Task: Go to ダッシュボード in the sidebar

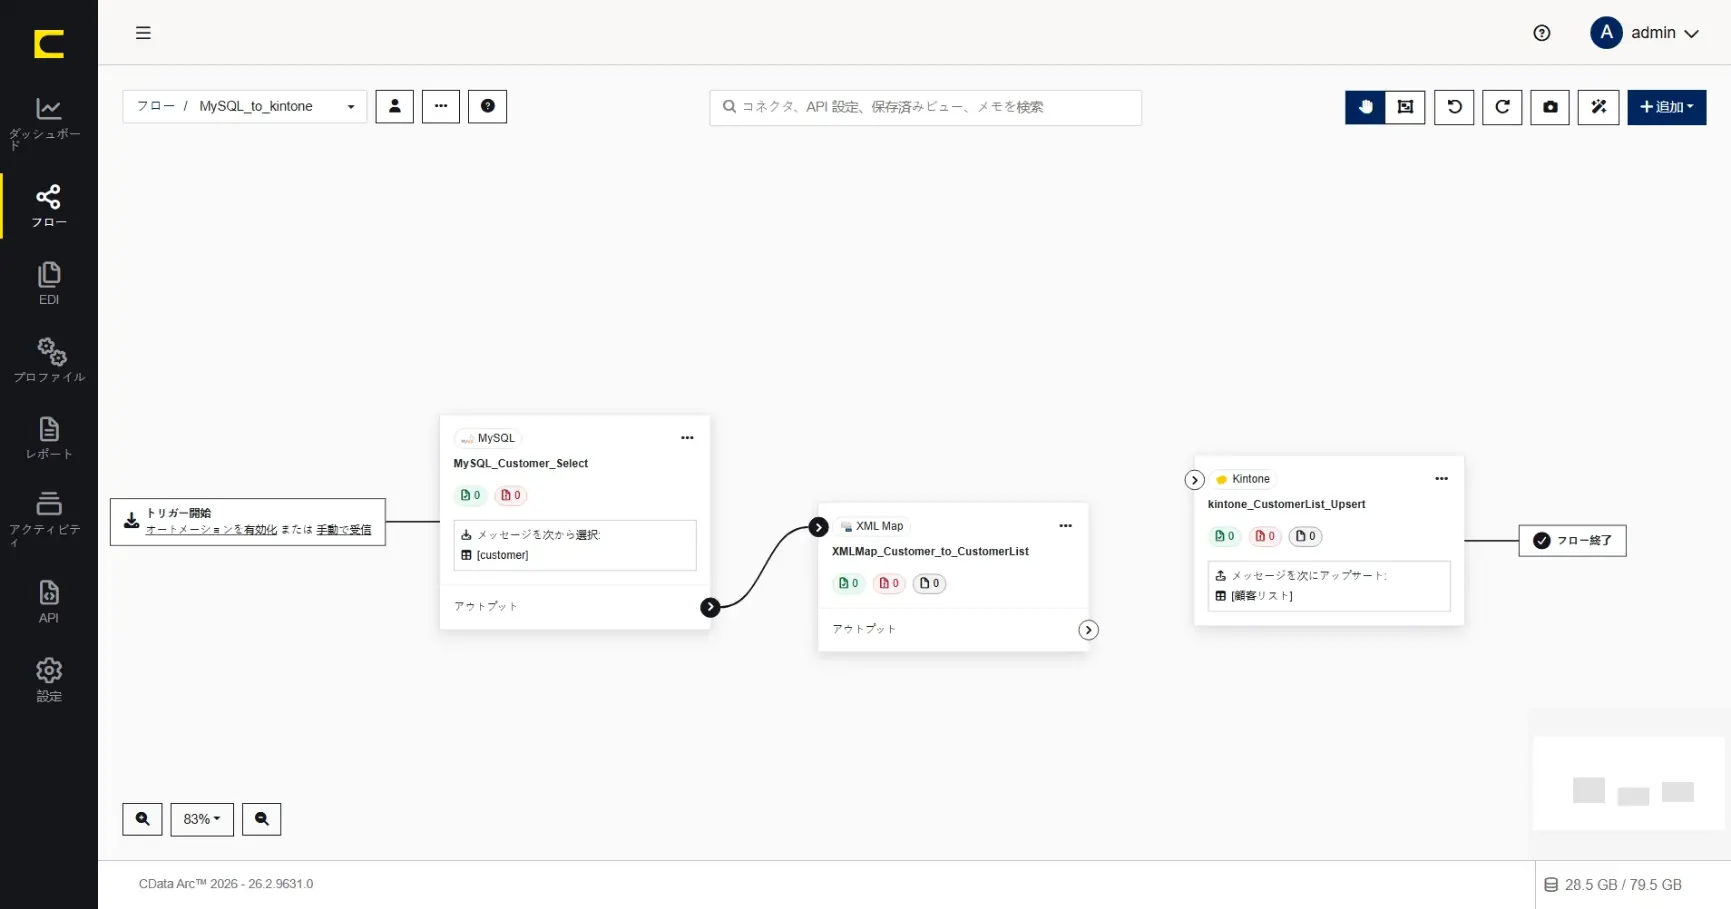Action: click(48, 123)
